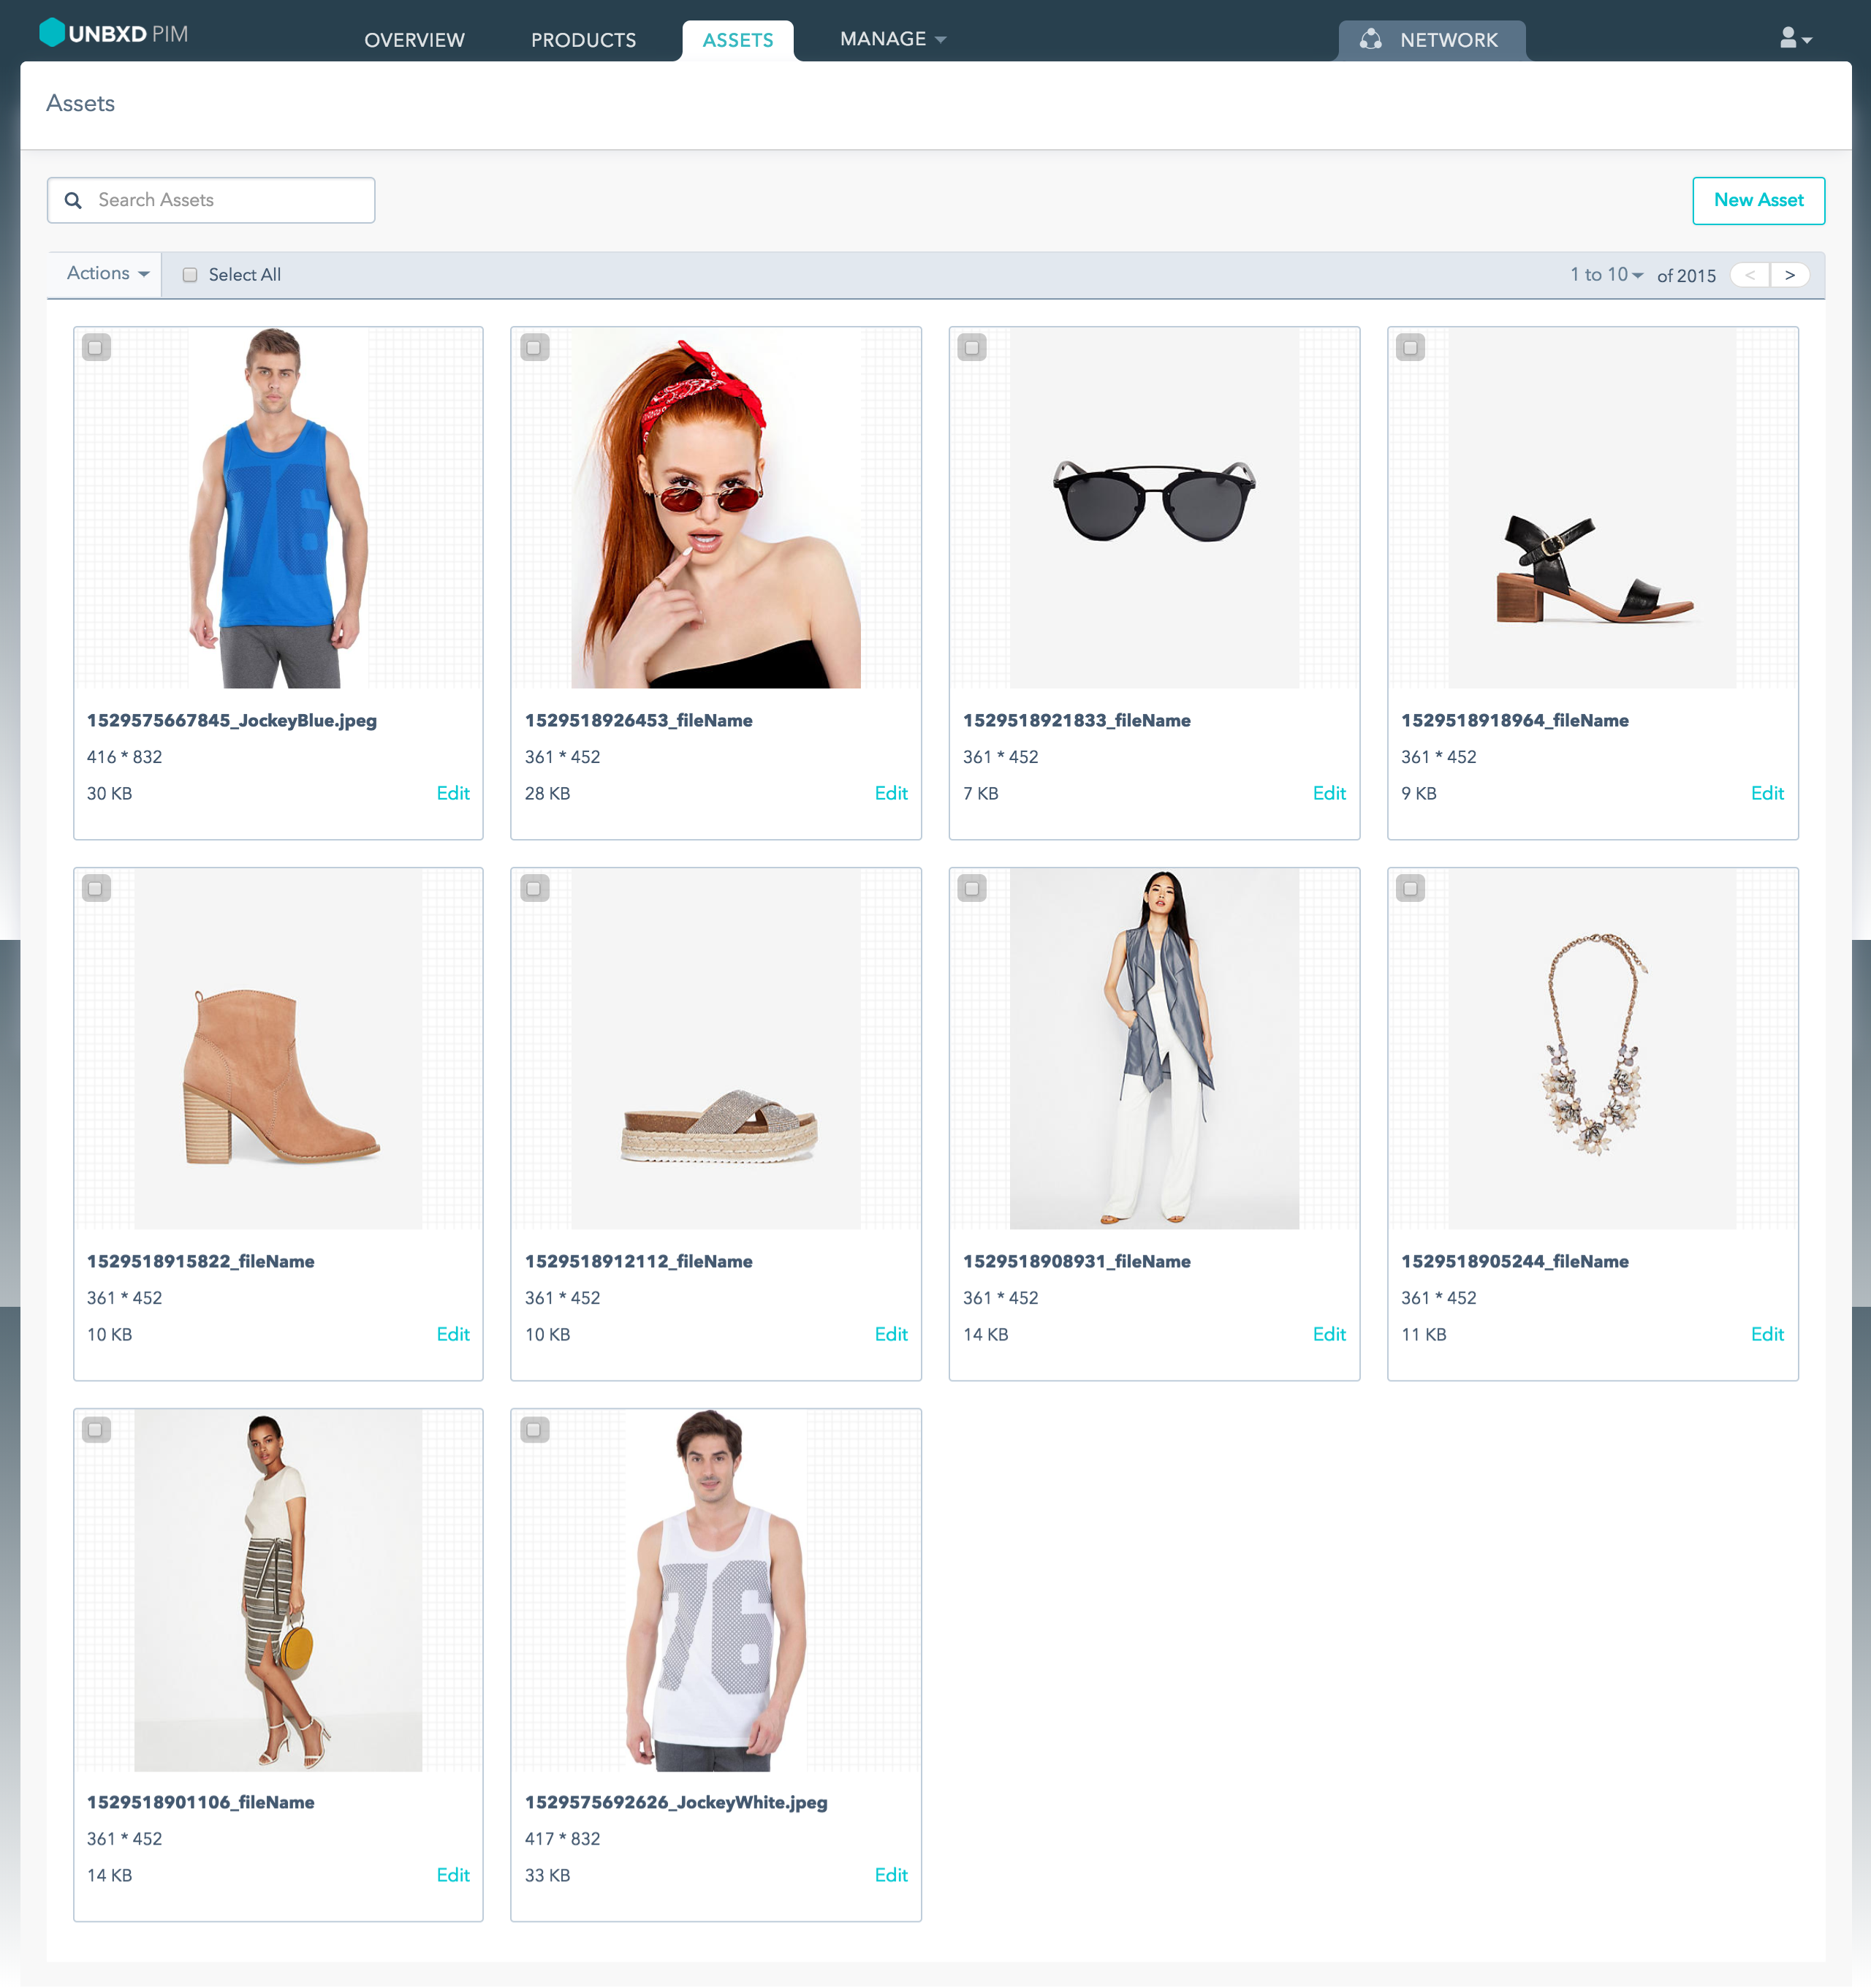Open the Actions dropdown

point(107,274)
